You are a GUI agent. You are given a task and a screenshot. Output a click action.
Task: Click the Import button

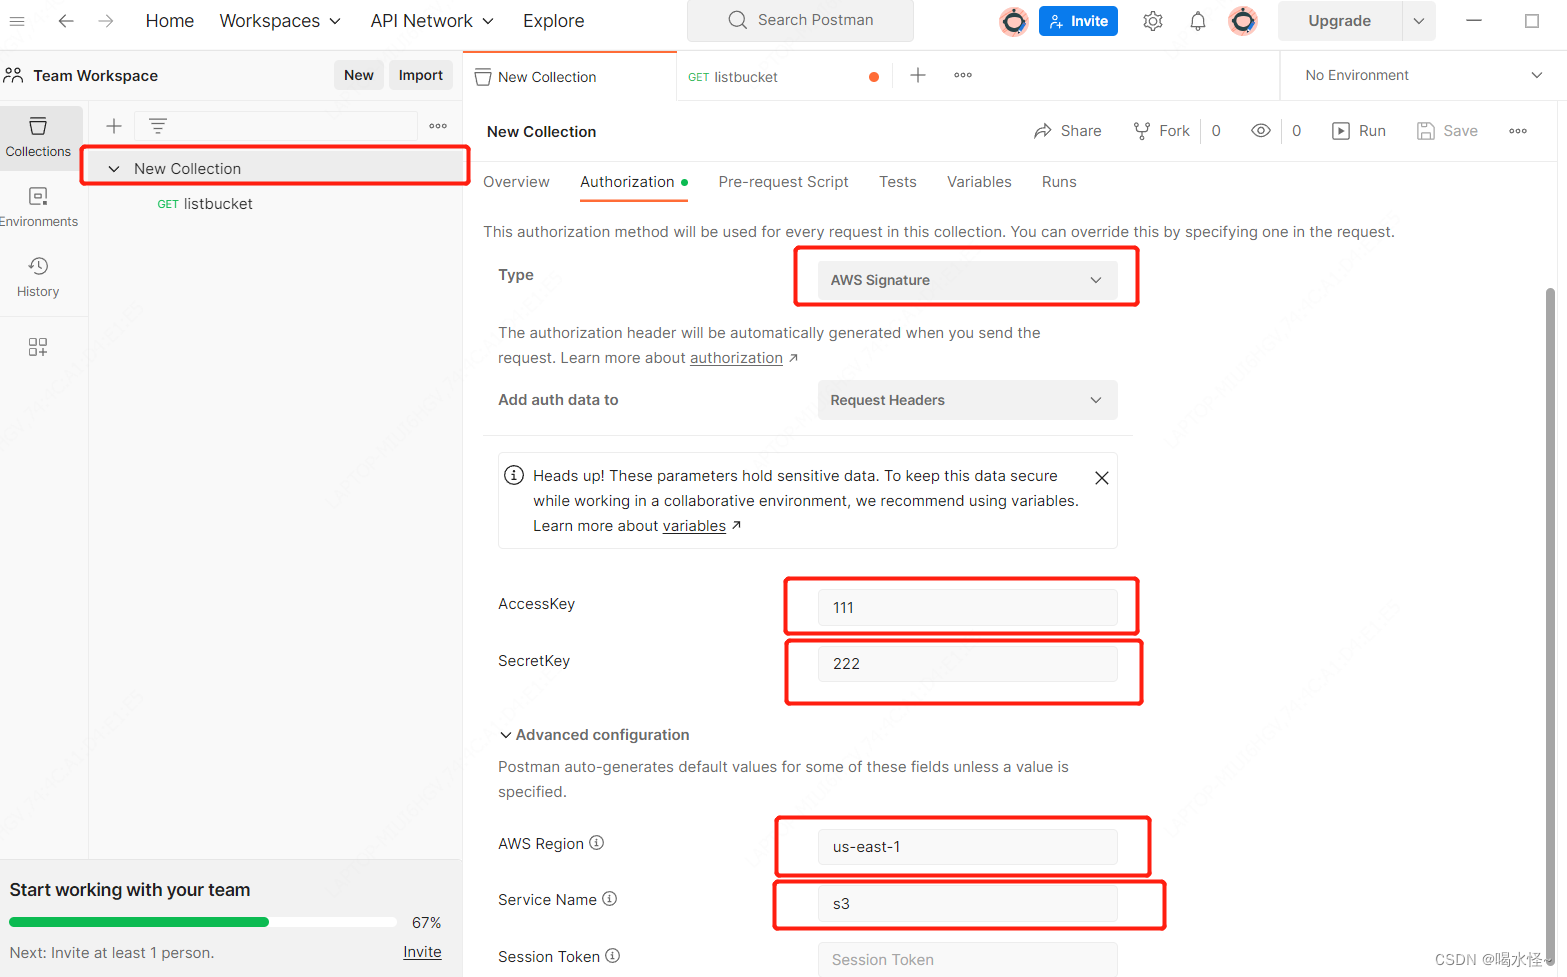pyautogui.click(x=421, y=75)
